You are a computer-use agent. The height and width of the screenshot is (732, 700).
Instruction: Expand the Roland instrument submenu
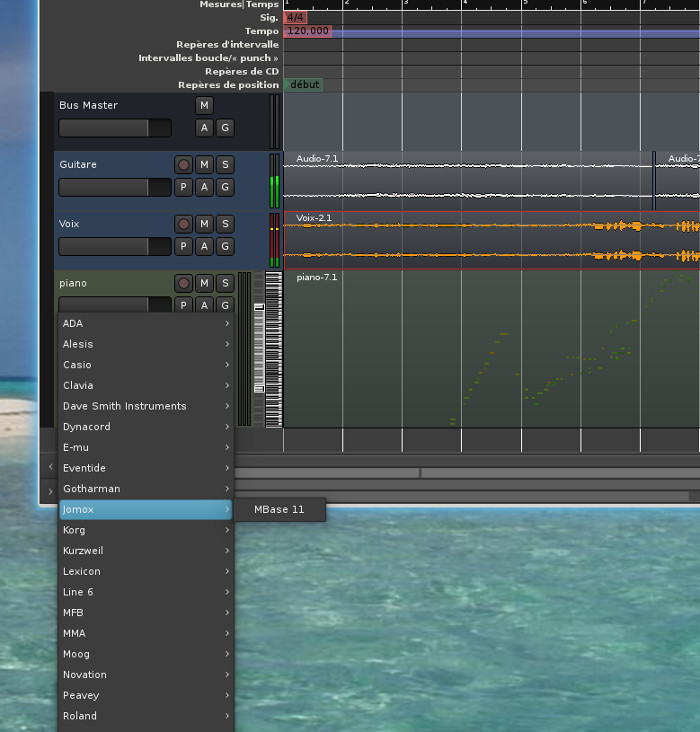click(x=146, y=716)
